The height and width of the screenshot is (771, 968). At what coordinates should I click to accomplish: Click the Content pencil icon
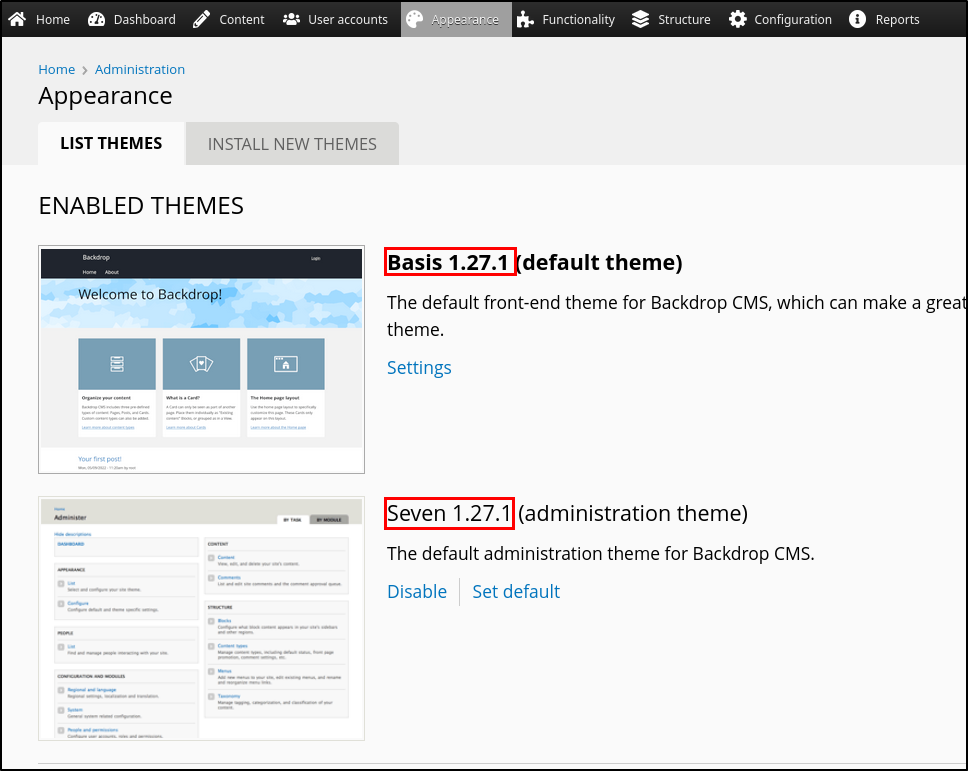[201, 19]
